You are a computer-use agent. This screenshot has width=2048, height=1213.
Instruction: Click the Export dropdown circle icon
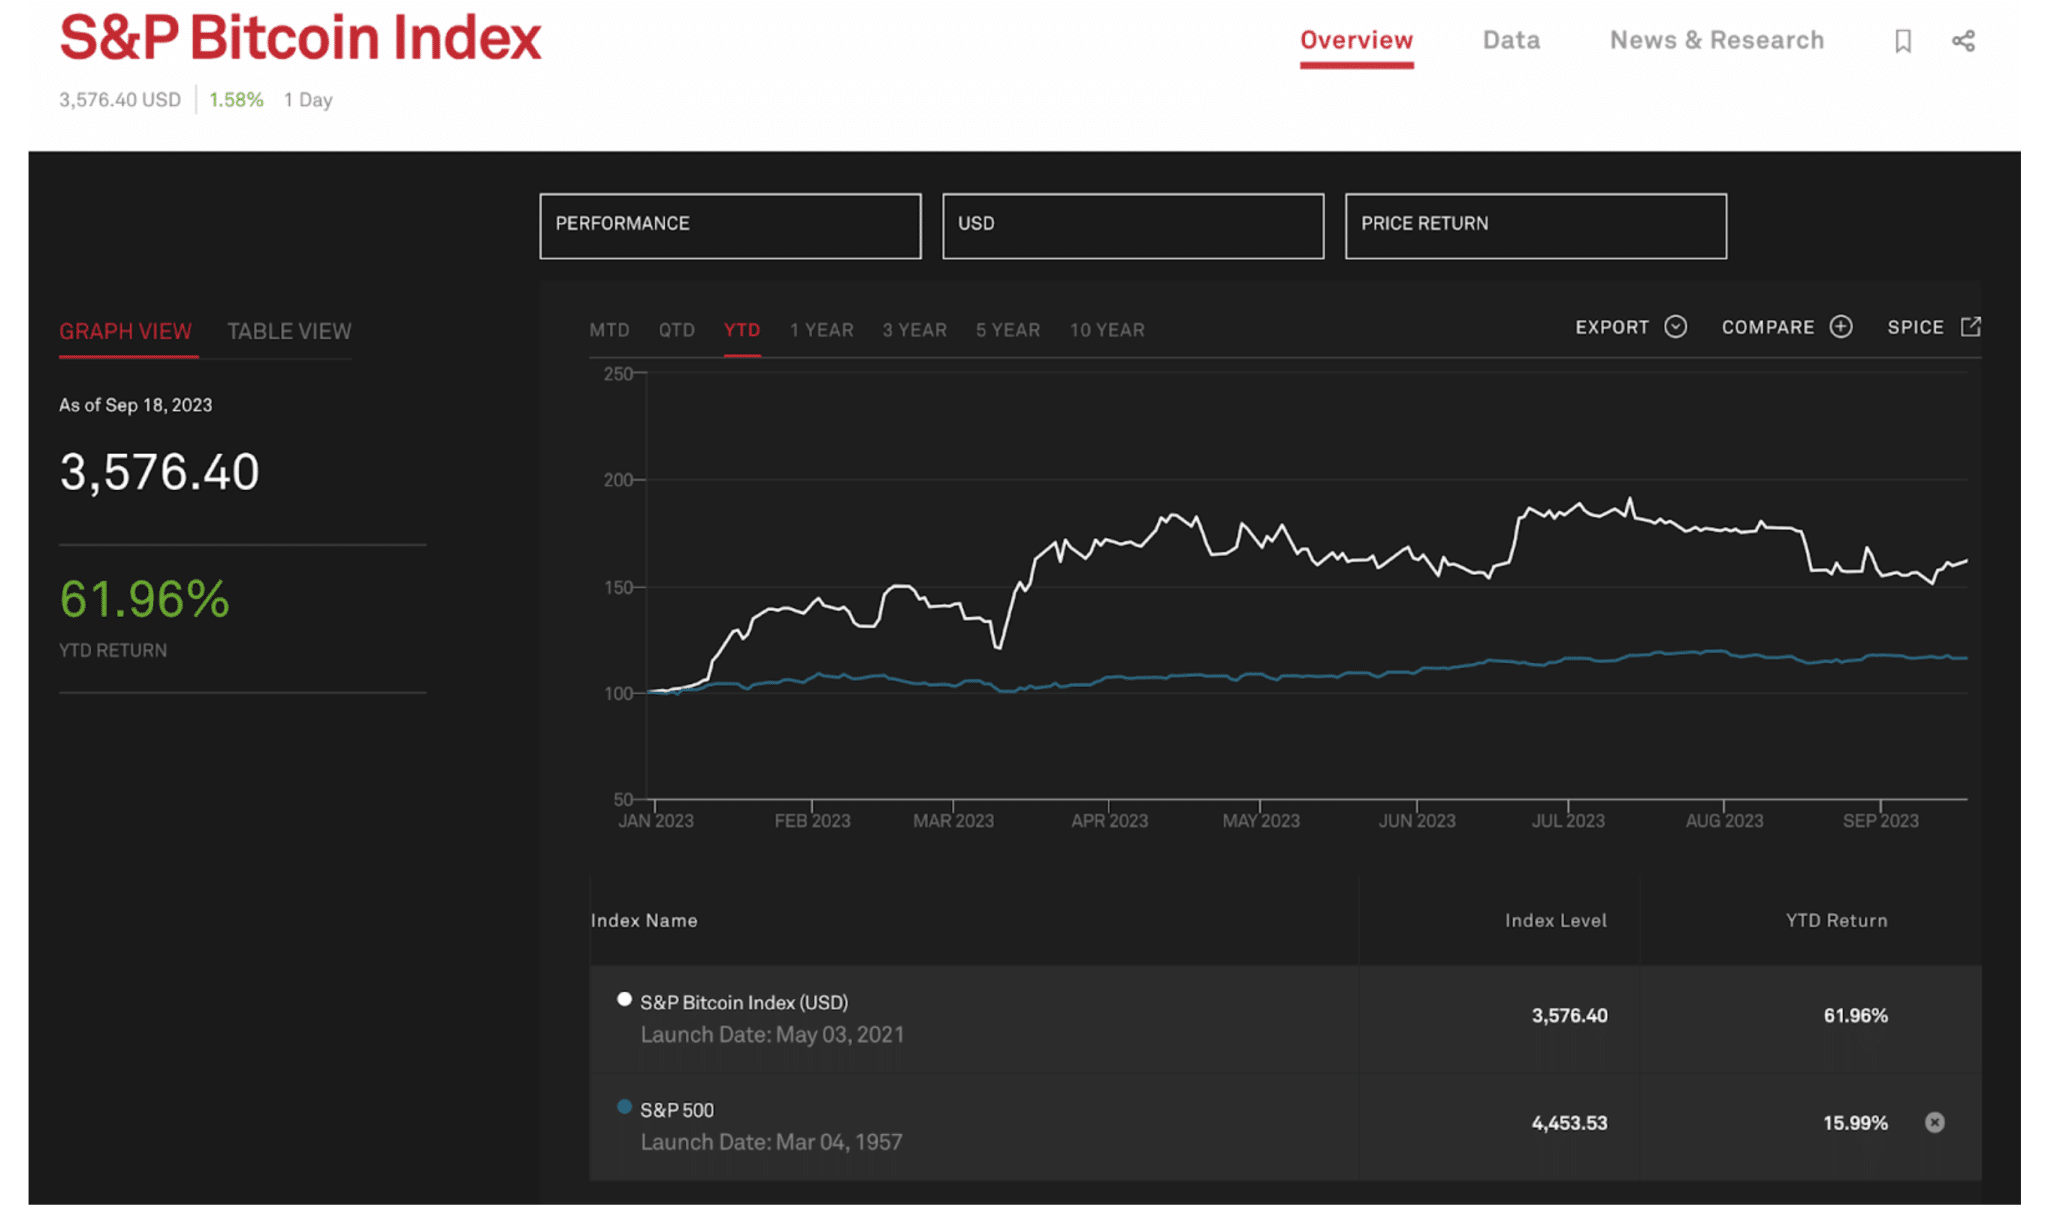tap(1675, 327)
